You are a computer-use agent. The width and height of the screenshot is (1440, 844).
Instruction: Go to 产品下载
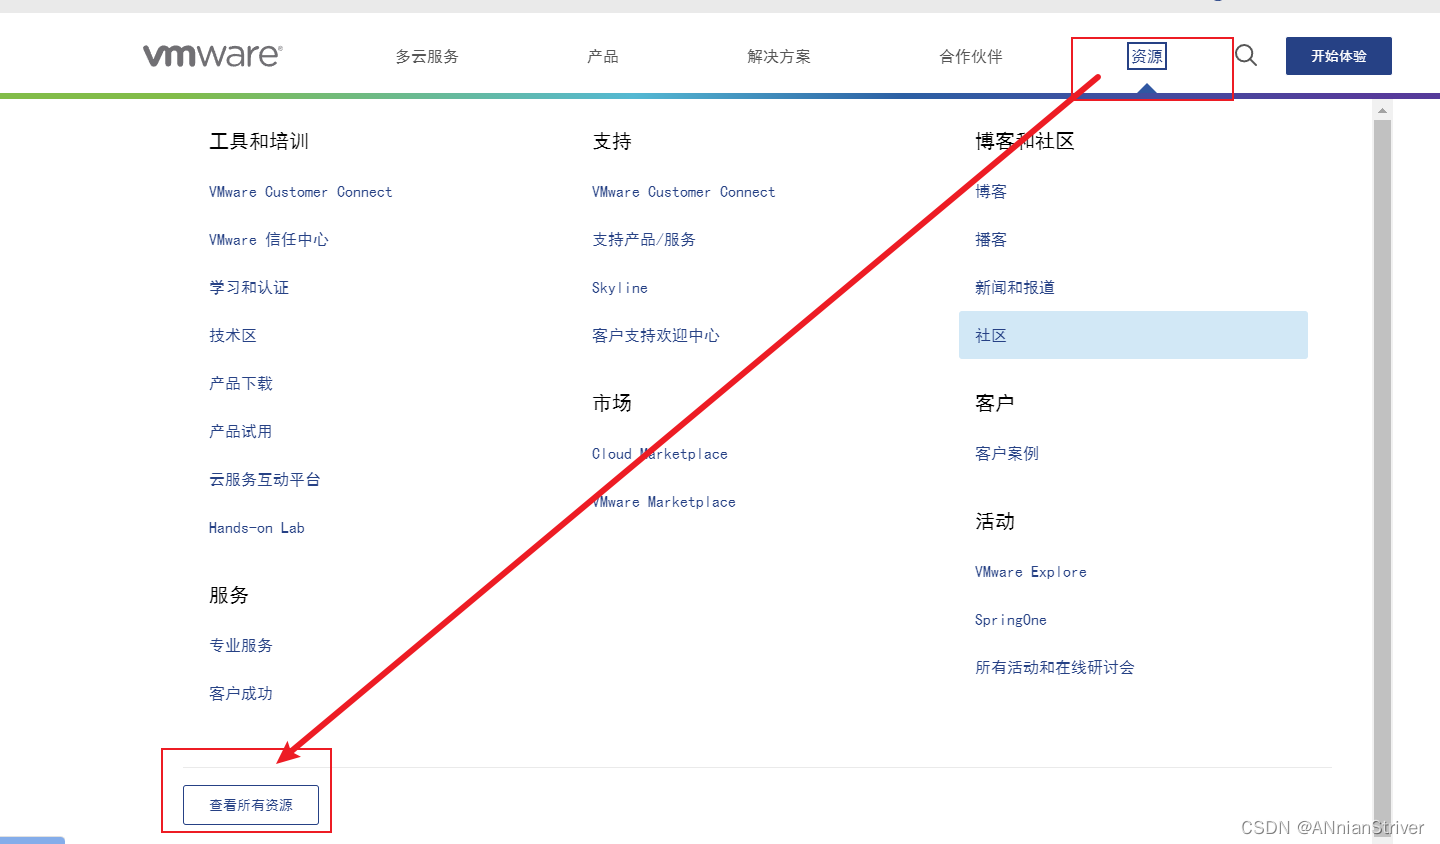coord(241,384)
